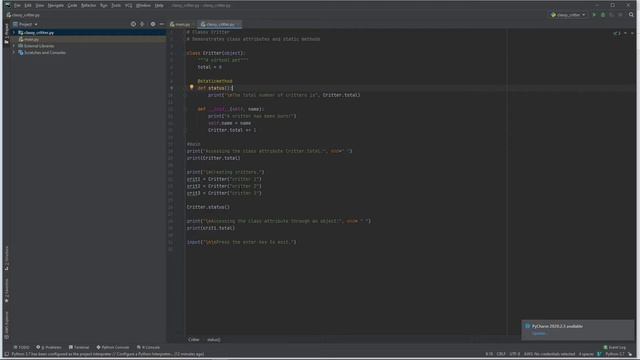Screen dimensions: 640x360
Task: Click the print(Critter.total) line
Action: [x=213, y=158]
